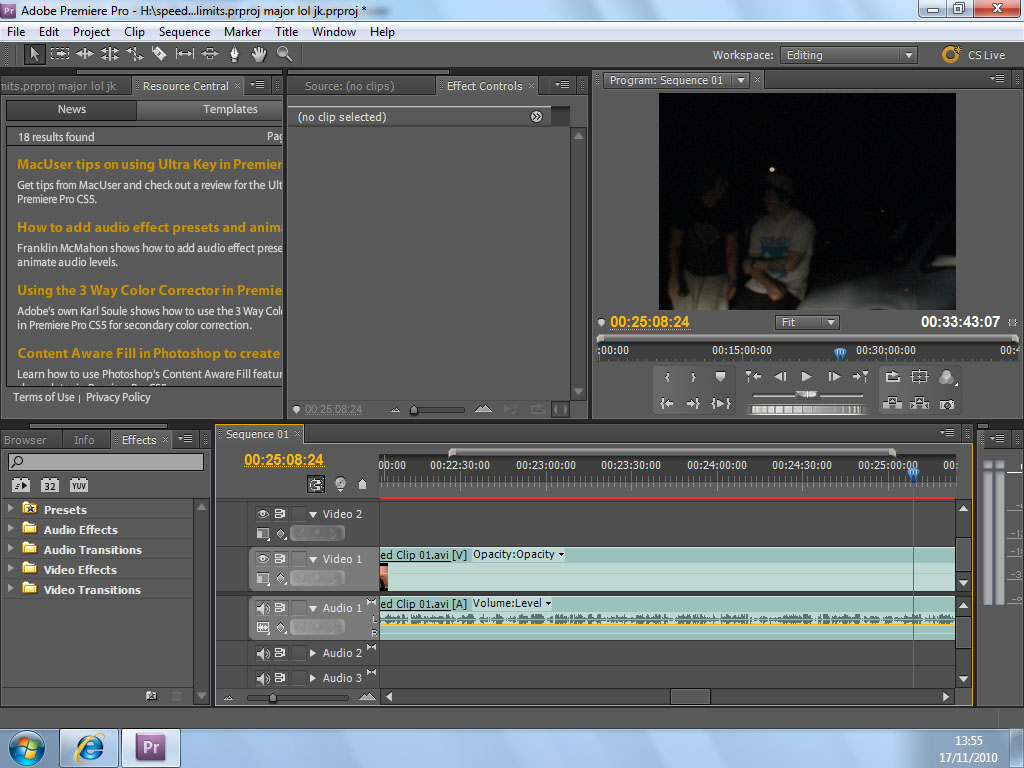
Task: Toggle Safe Margins in Program monitor
Action: [920, 377]
